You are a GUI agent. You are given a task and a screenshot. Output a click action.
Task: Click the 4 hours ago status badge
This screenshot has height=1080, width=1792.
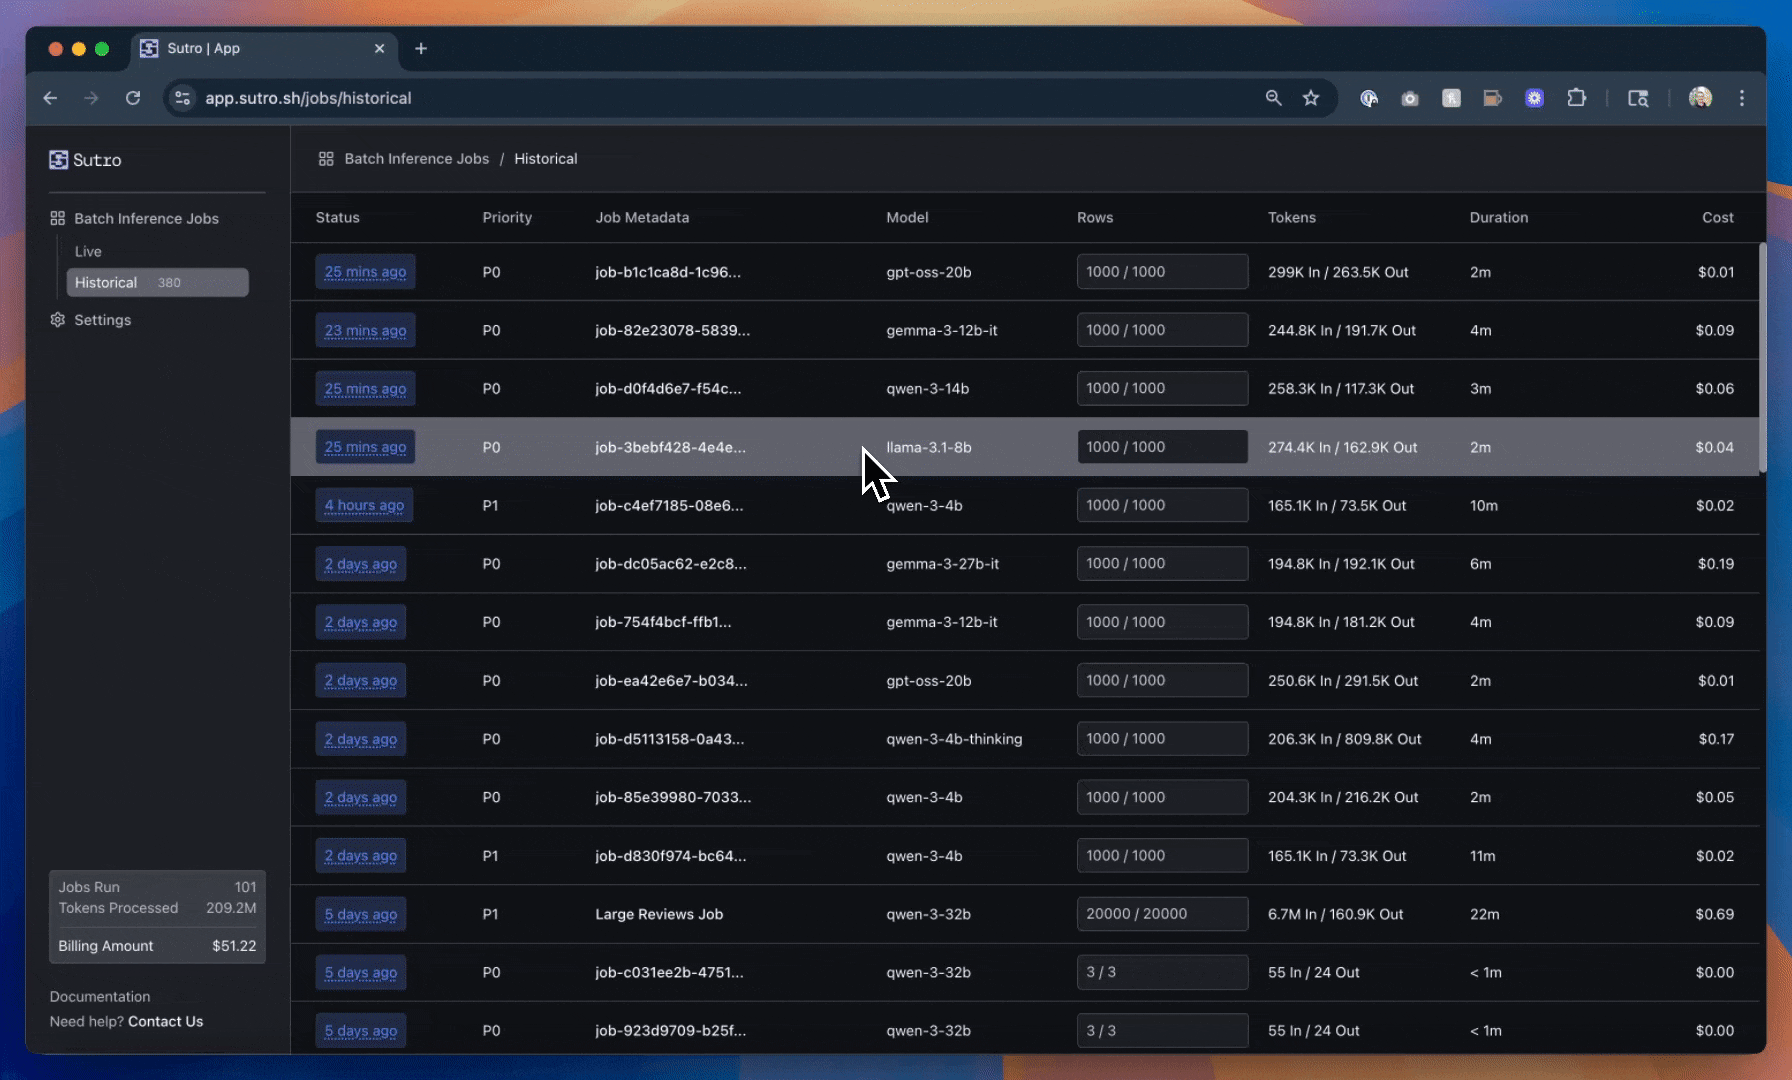tap(364, 506)
